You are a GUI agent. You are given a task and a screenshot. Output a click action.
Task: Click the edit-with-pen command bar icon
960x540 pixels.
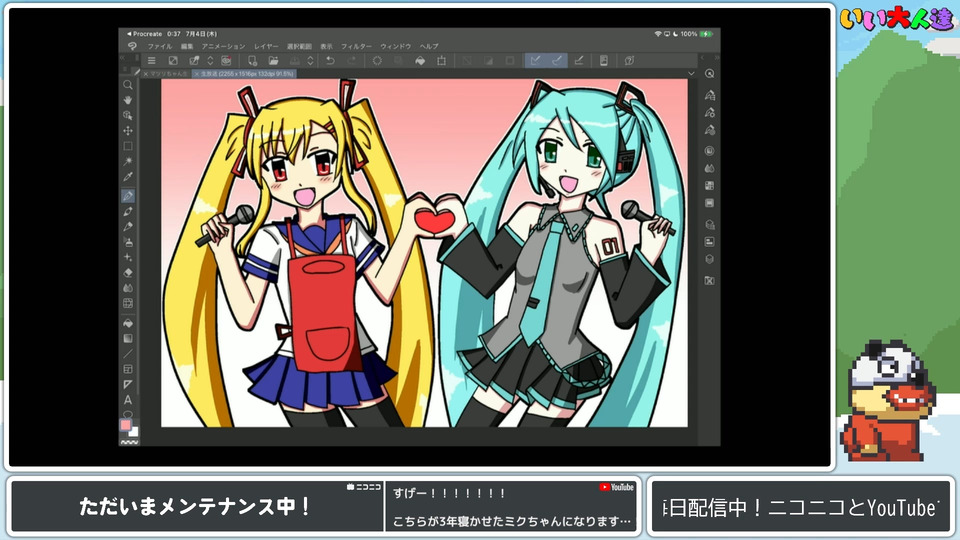point(194,61)
